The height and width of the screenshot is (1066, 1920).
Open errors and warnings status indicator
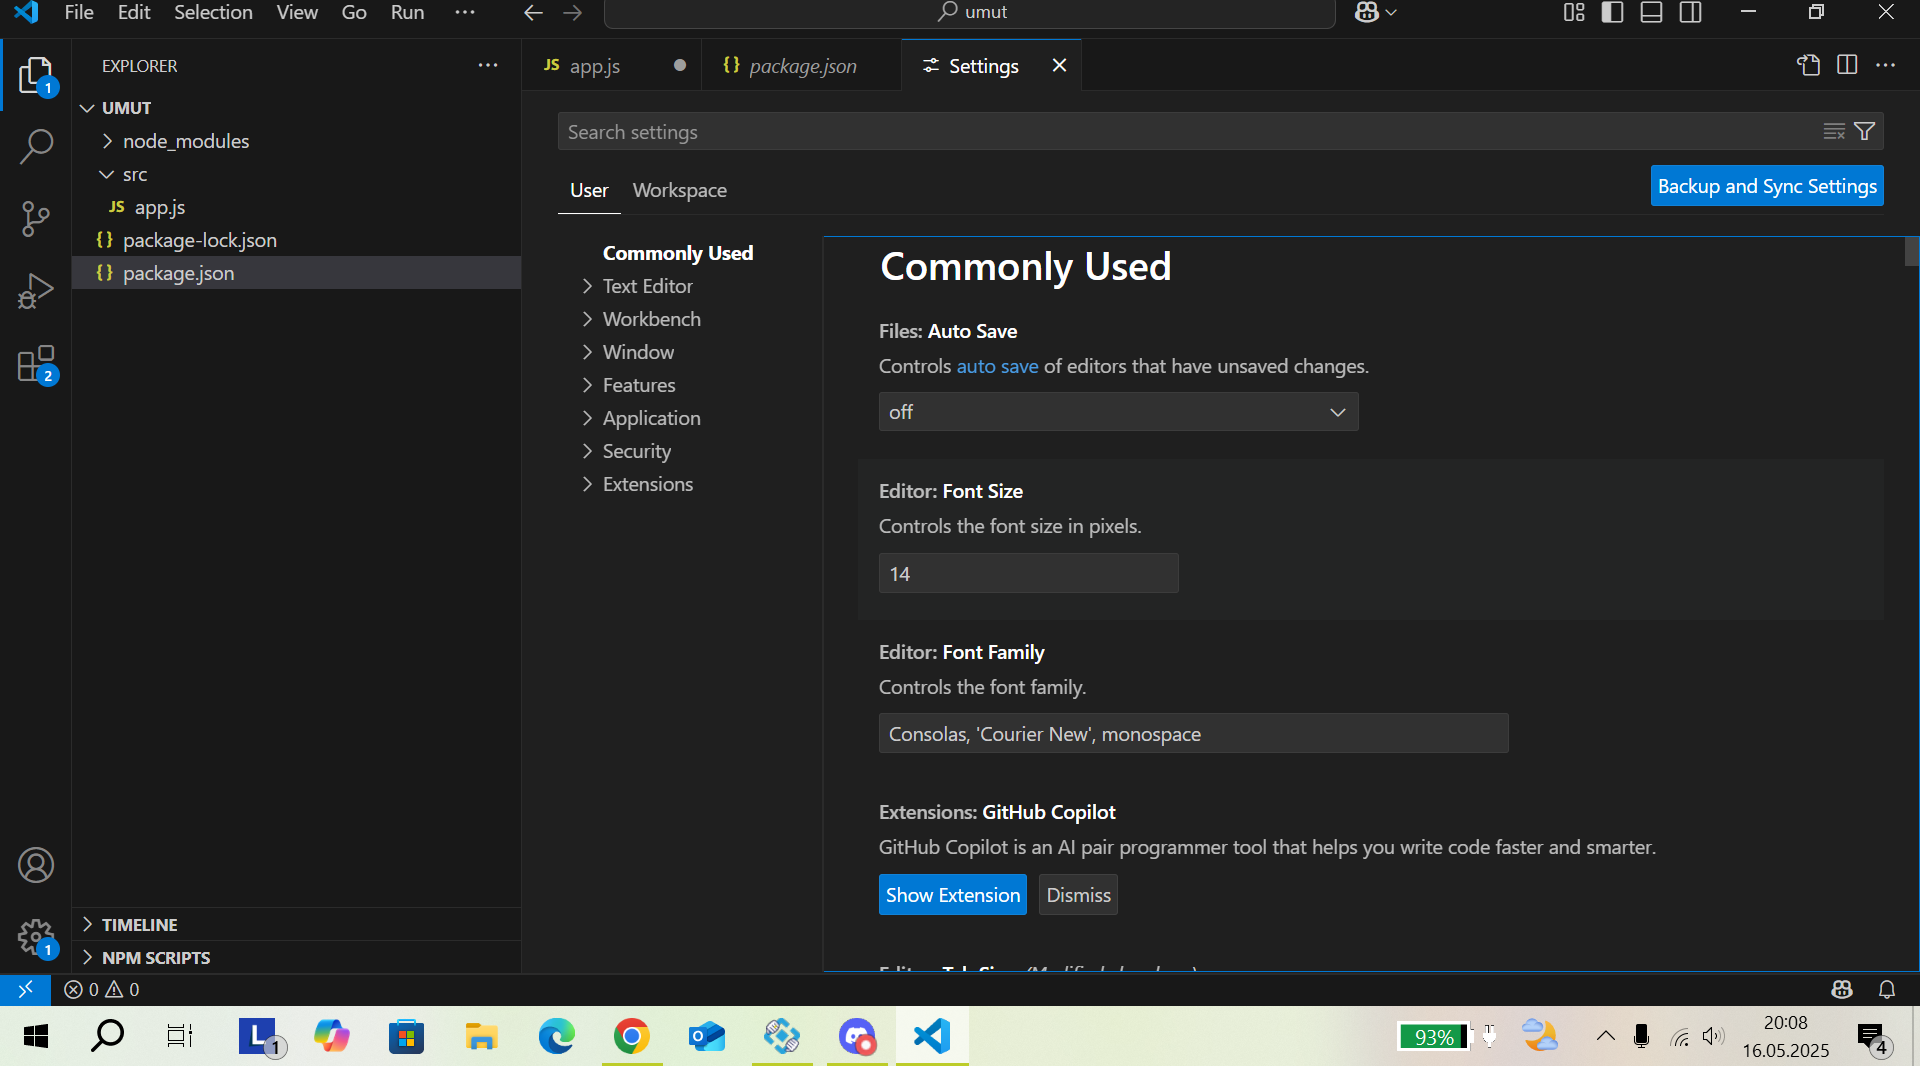click(x=101, y=989)
